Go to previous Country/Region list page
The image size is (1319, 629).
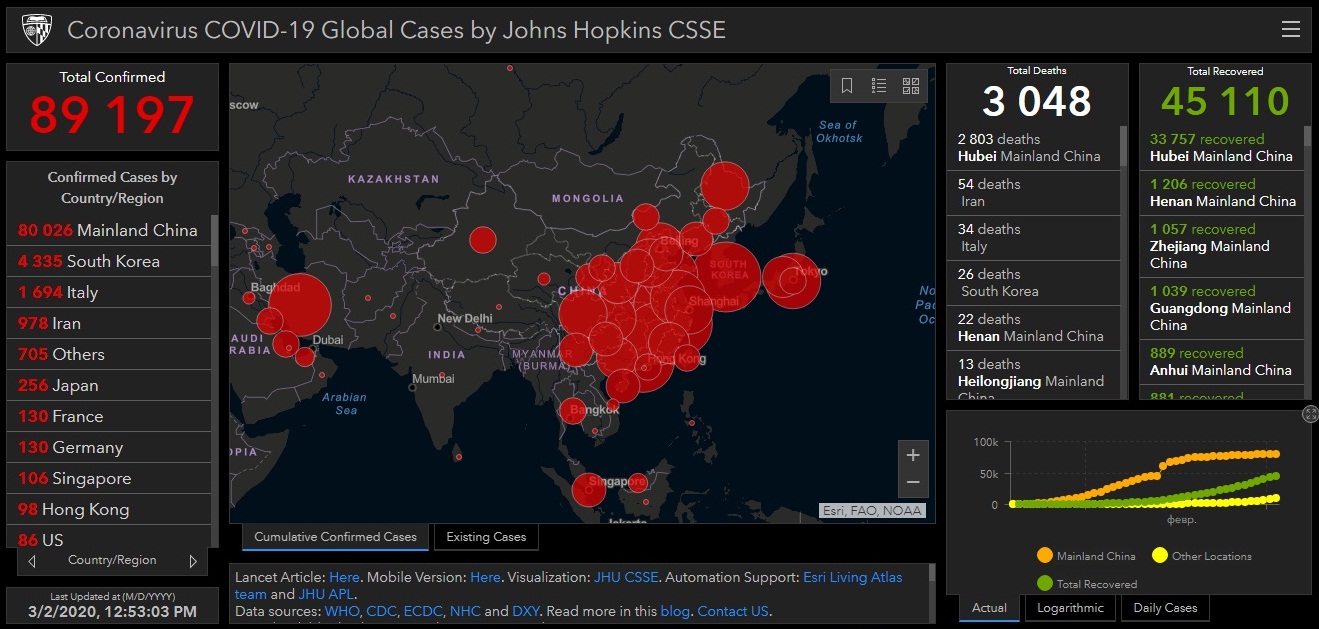(32, 561)
